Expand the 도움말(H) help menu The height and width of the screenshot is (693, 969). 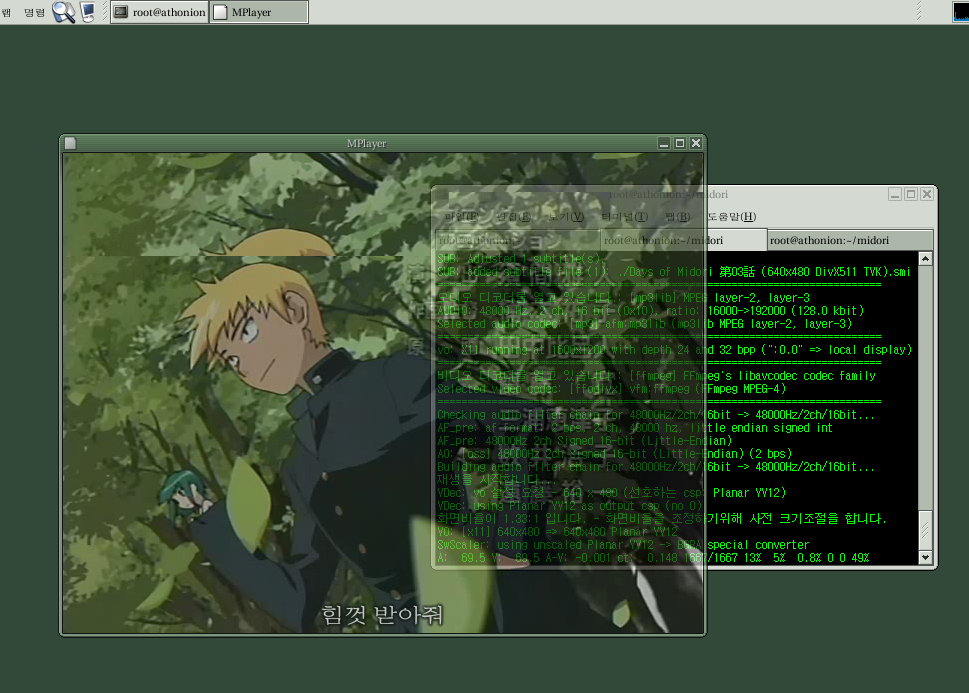tap(731, 217)
